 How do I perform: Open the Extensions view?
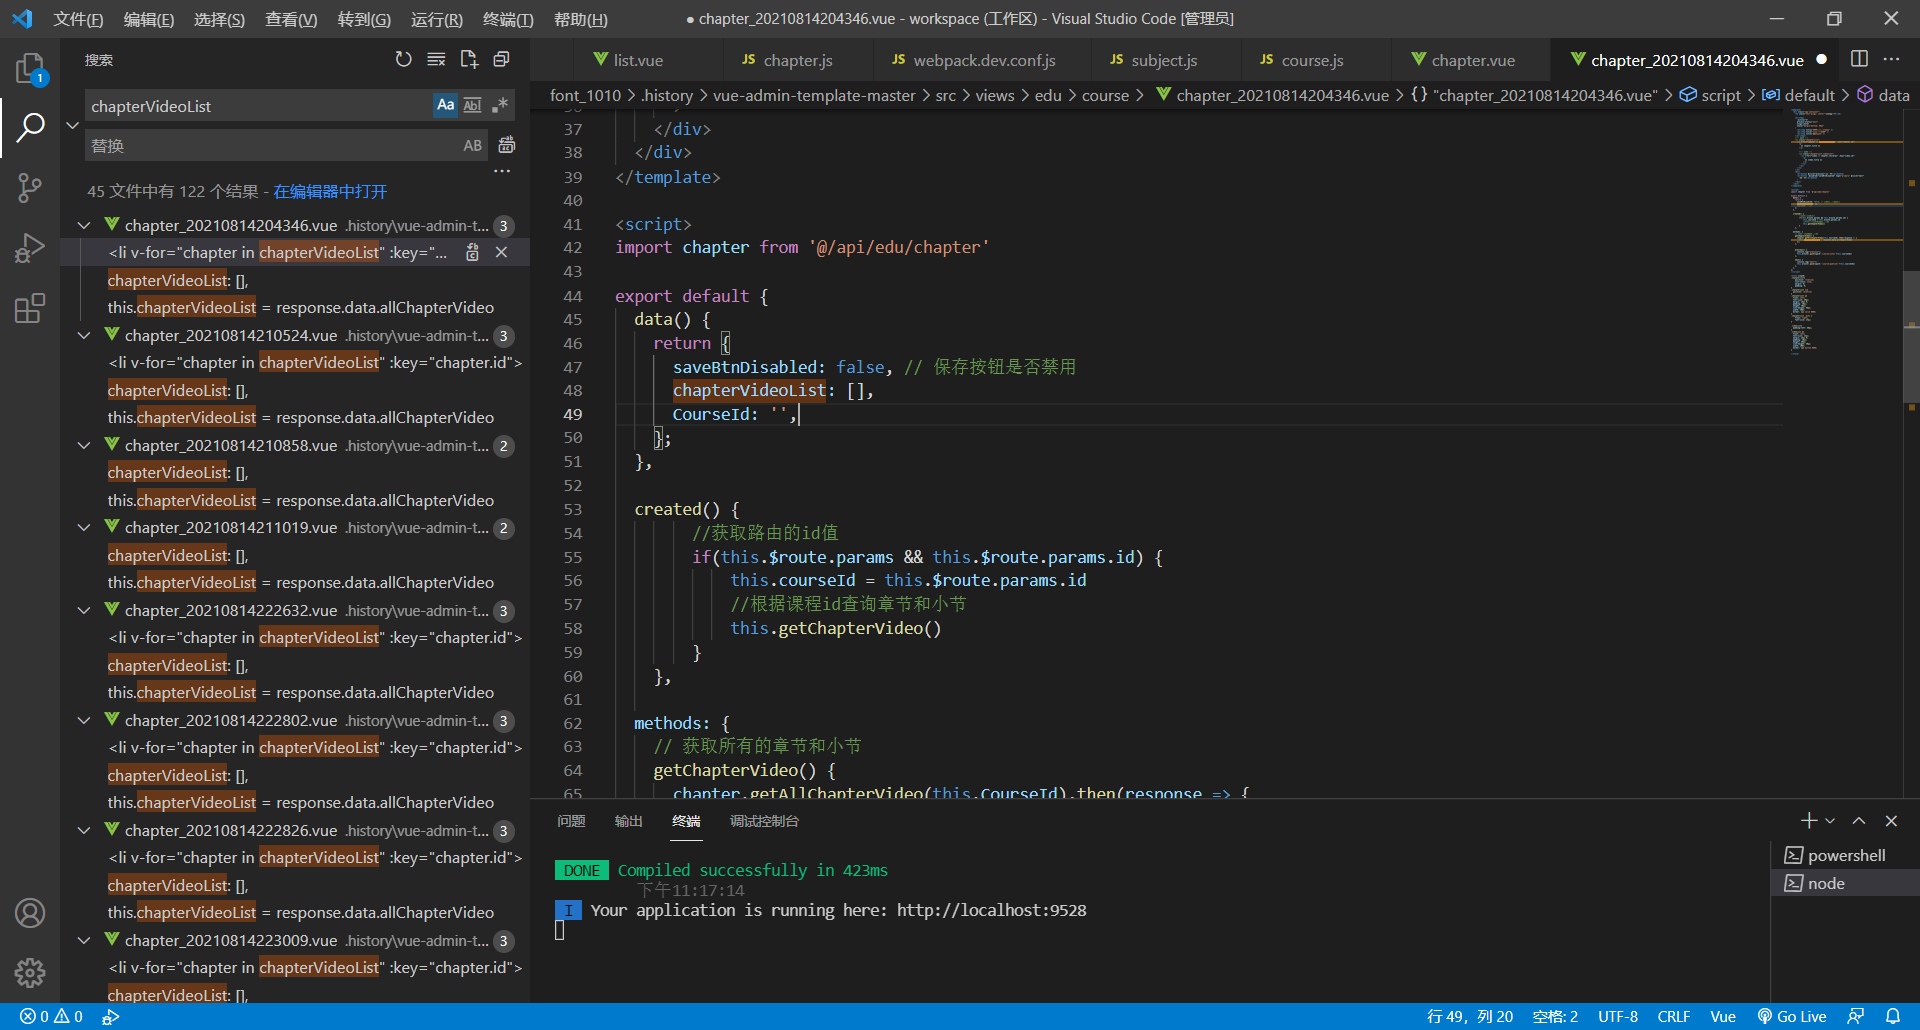click(x=30, y=308)
